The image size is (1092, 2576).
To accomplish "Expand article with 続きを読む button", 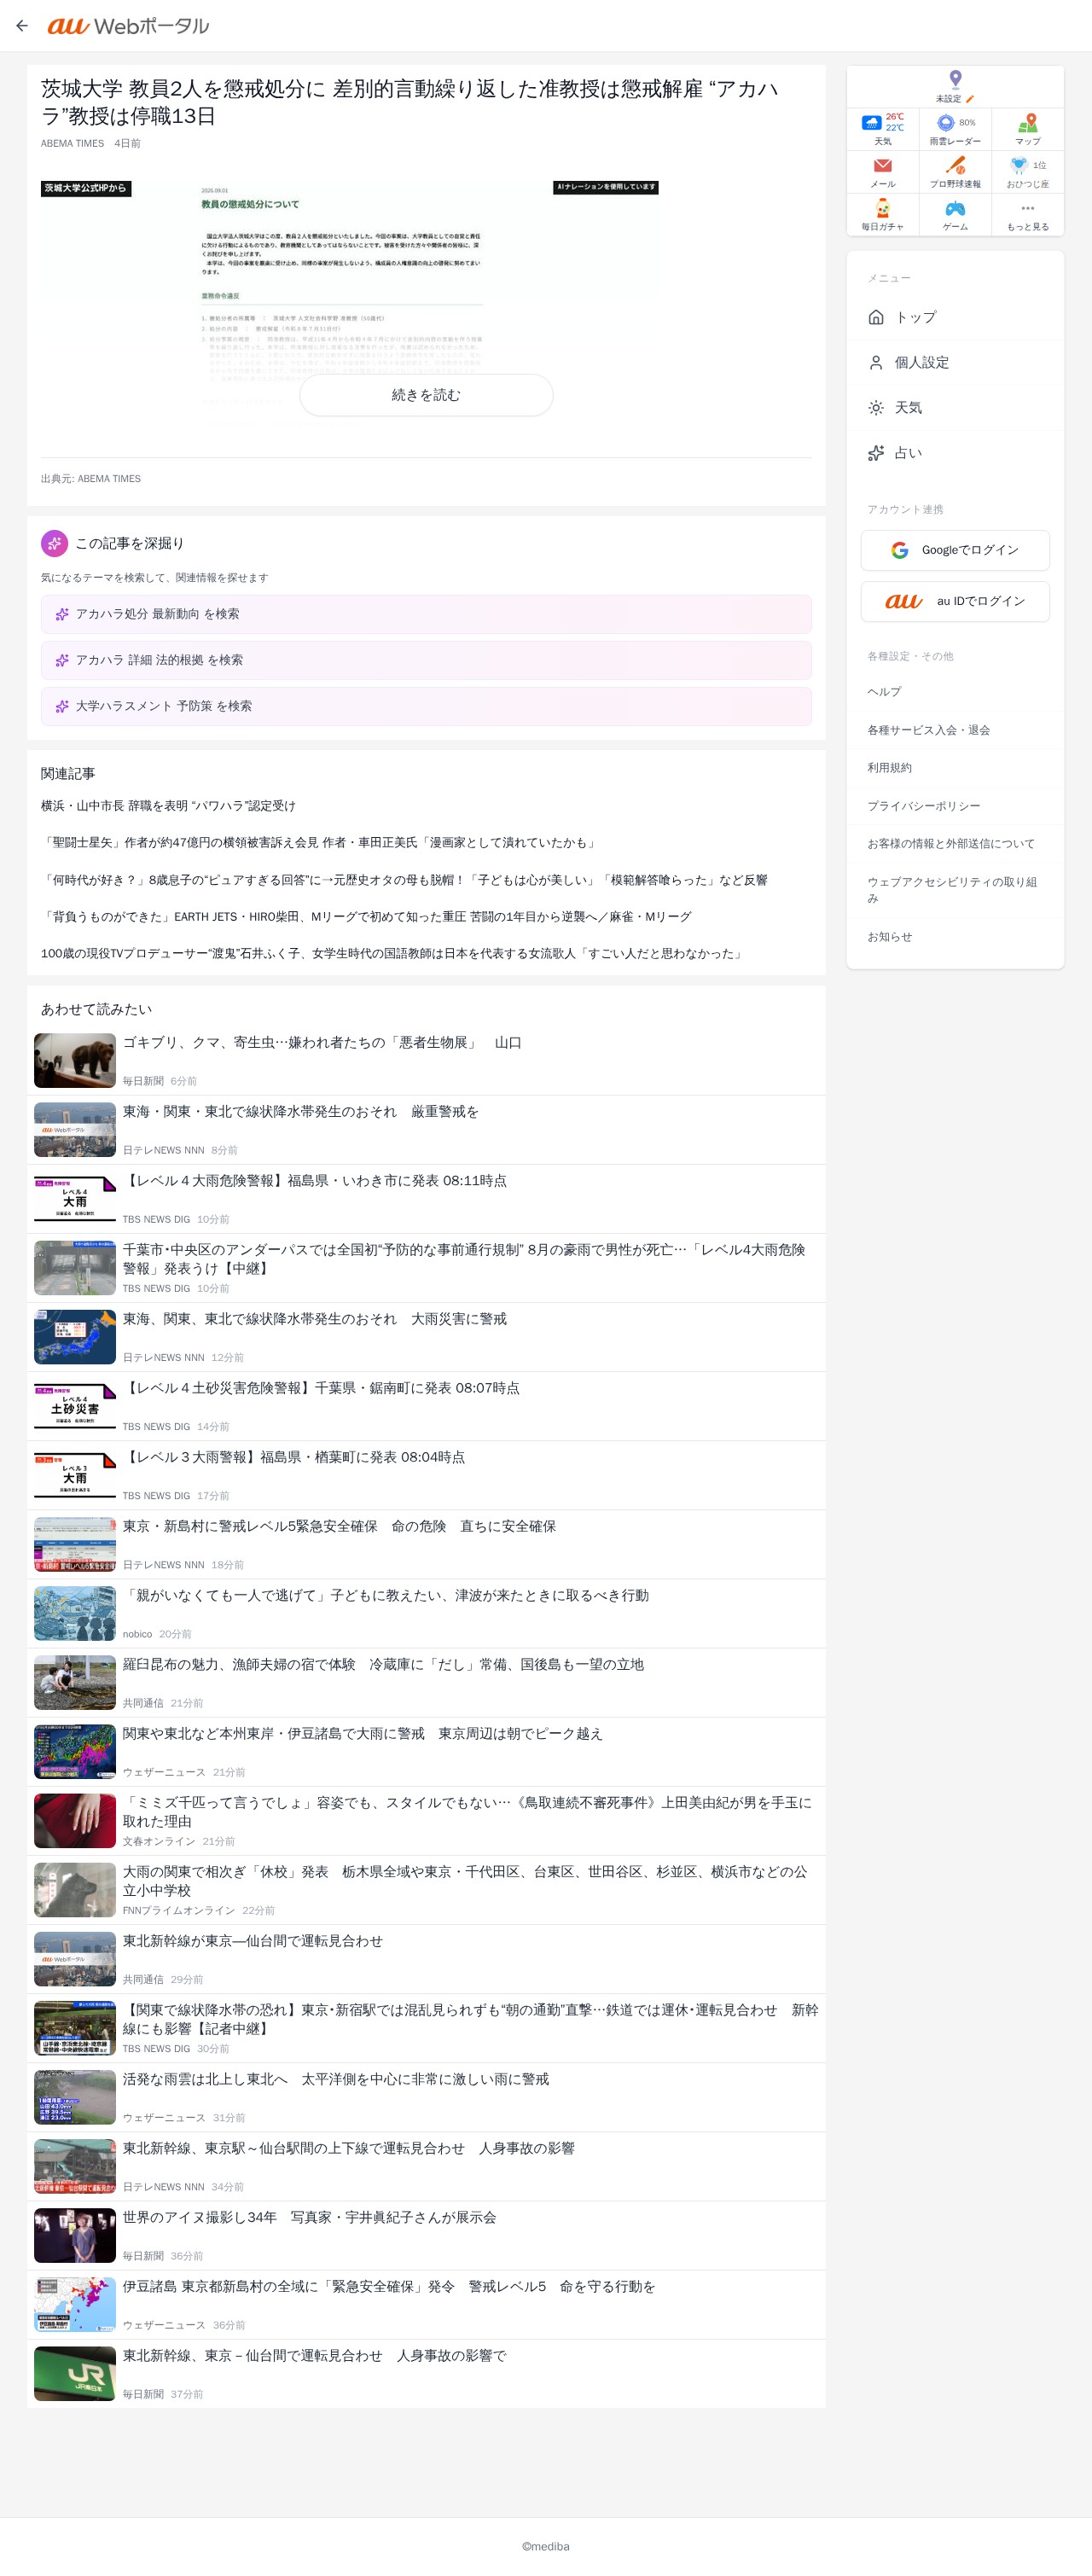I will [x=426, y=395].
